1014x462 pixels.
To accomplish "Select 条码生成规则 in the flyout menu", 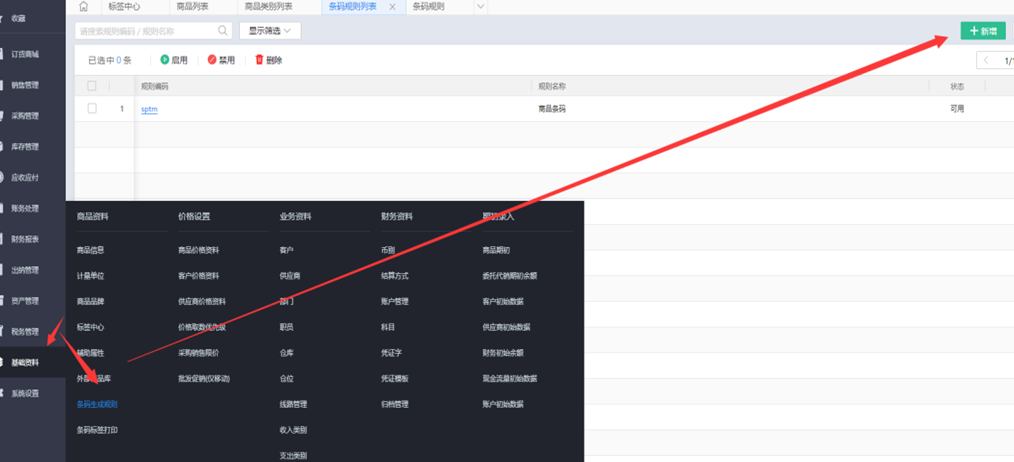I will 97,405.
